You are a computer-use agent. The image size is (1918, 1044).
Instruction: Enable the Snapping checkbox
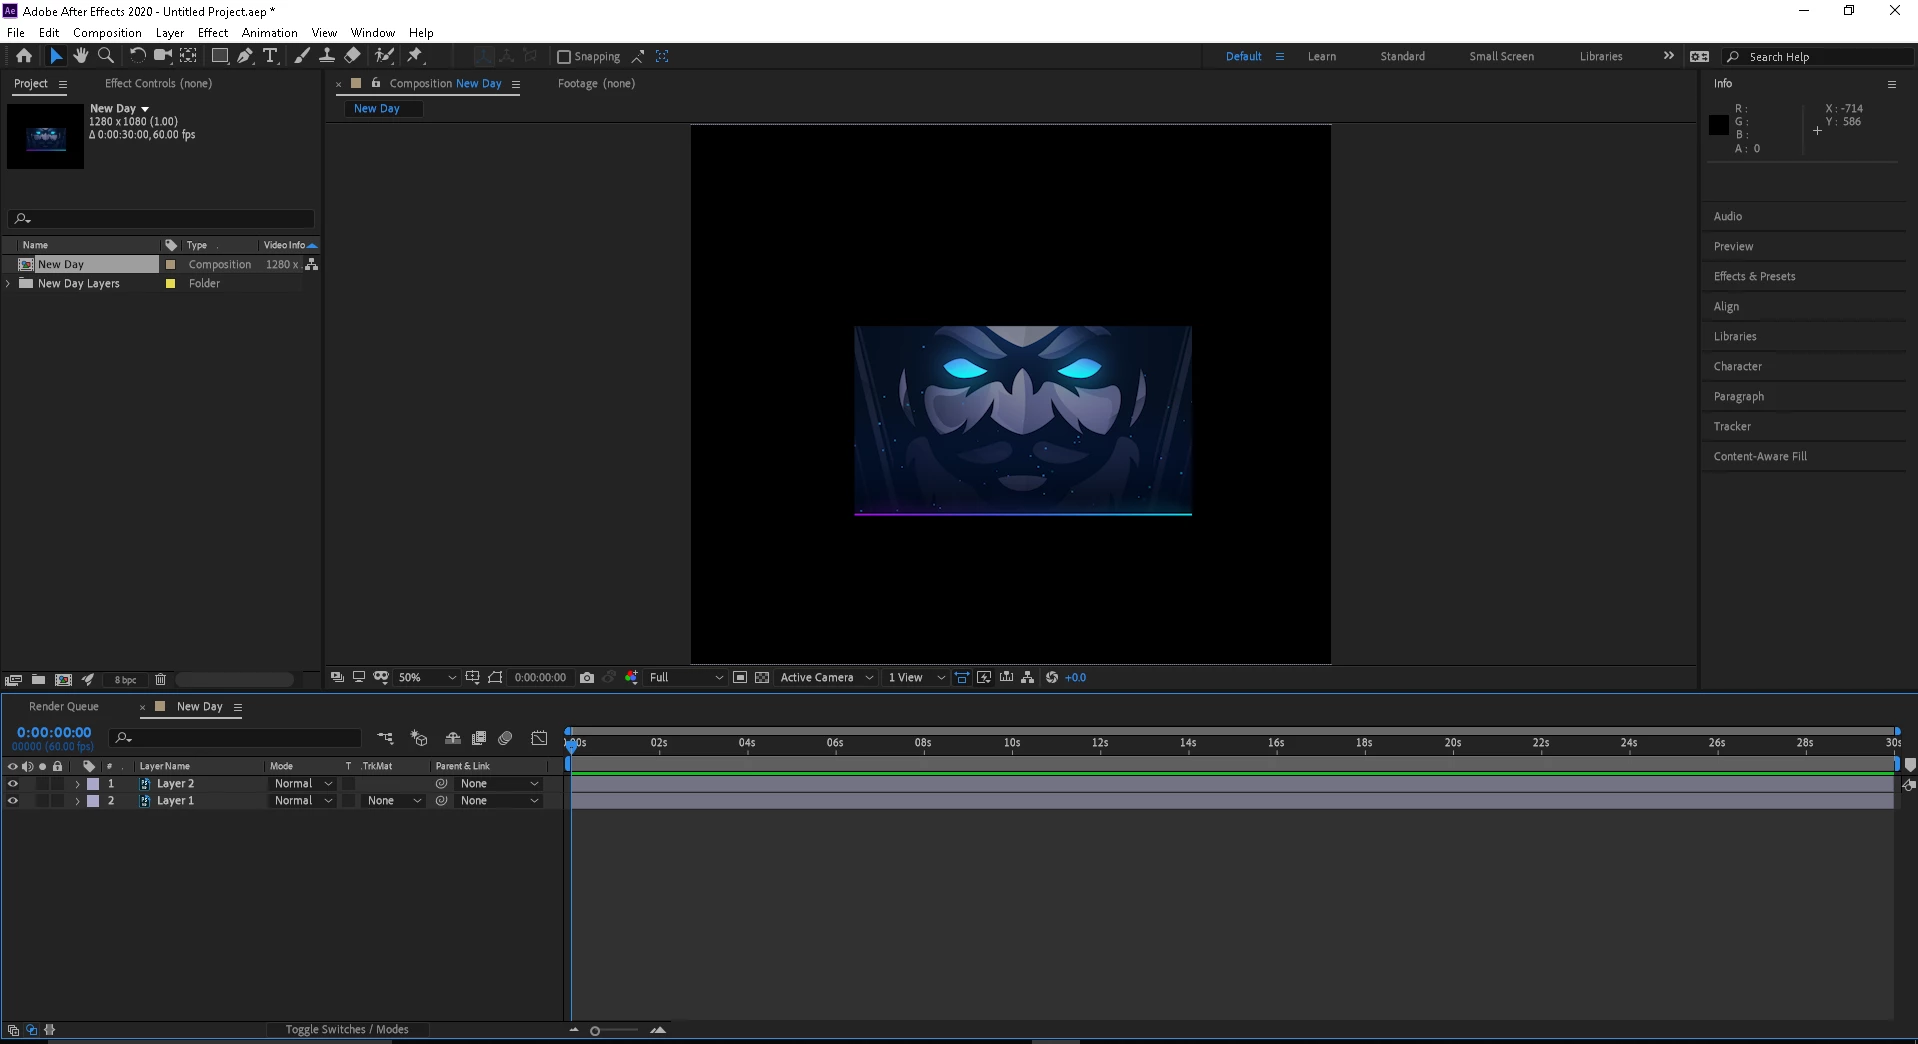(564, 57)
